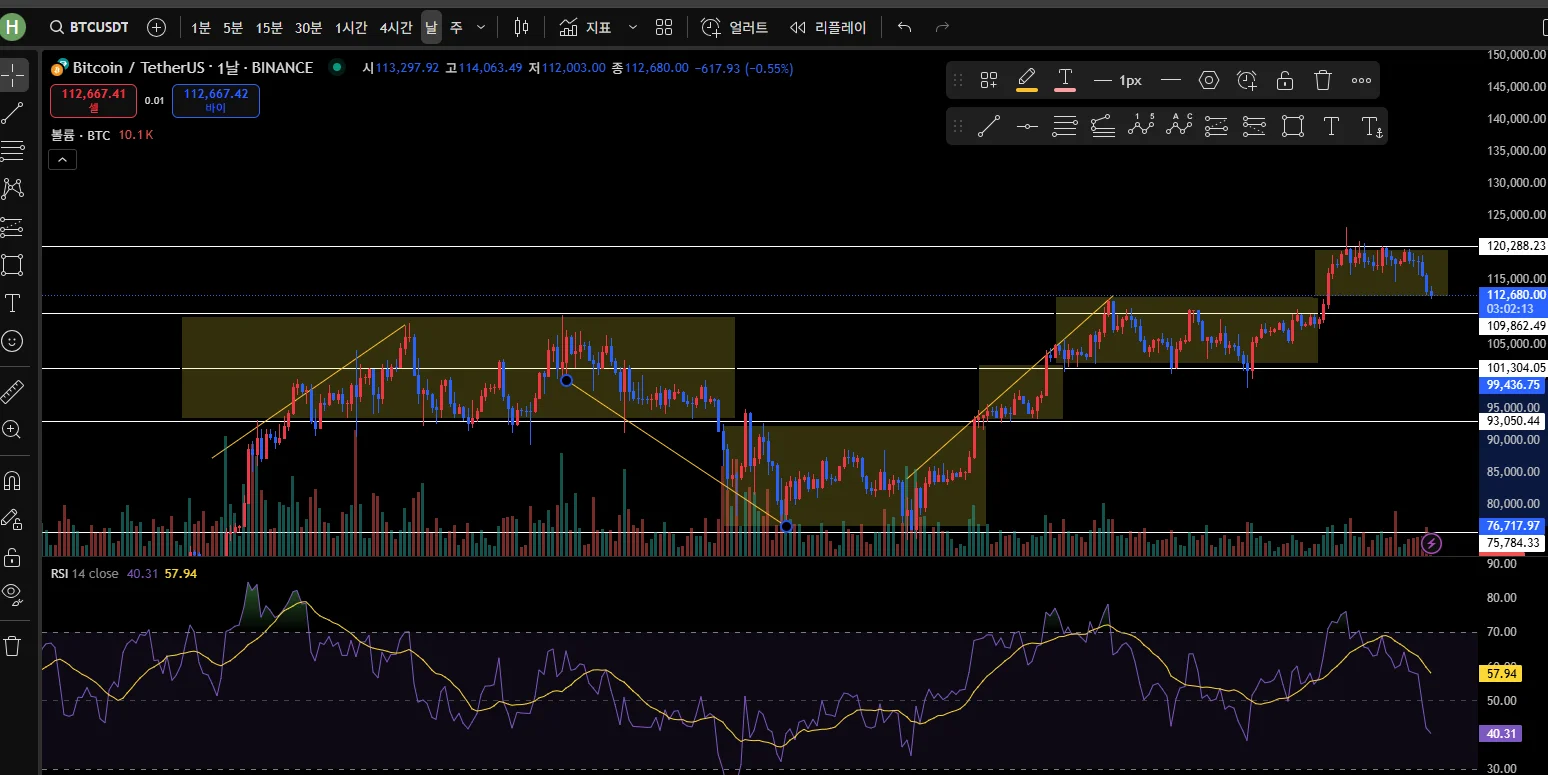
Task: Select the 15분 timeframe
Action: 268,27
